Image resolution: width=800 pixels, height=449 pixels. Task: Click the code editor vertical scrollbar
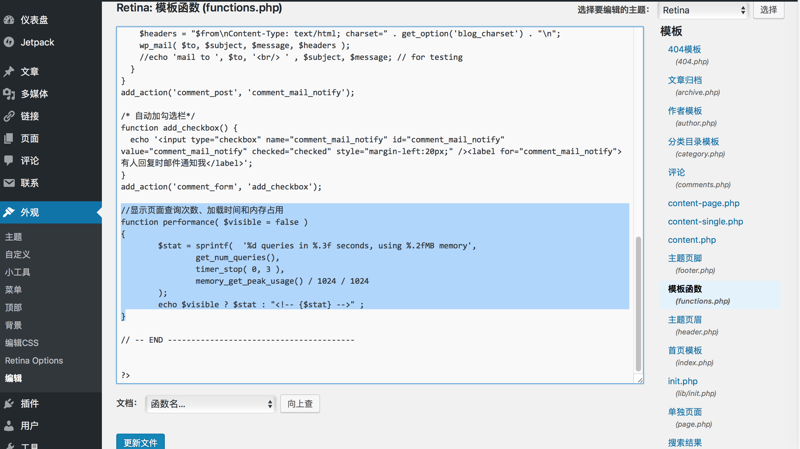(x=638, y=304)
